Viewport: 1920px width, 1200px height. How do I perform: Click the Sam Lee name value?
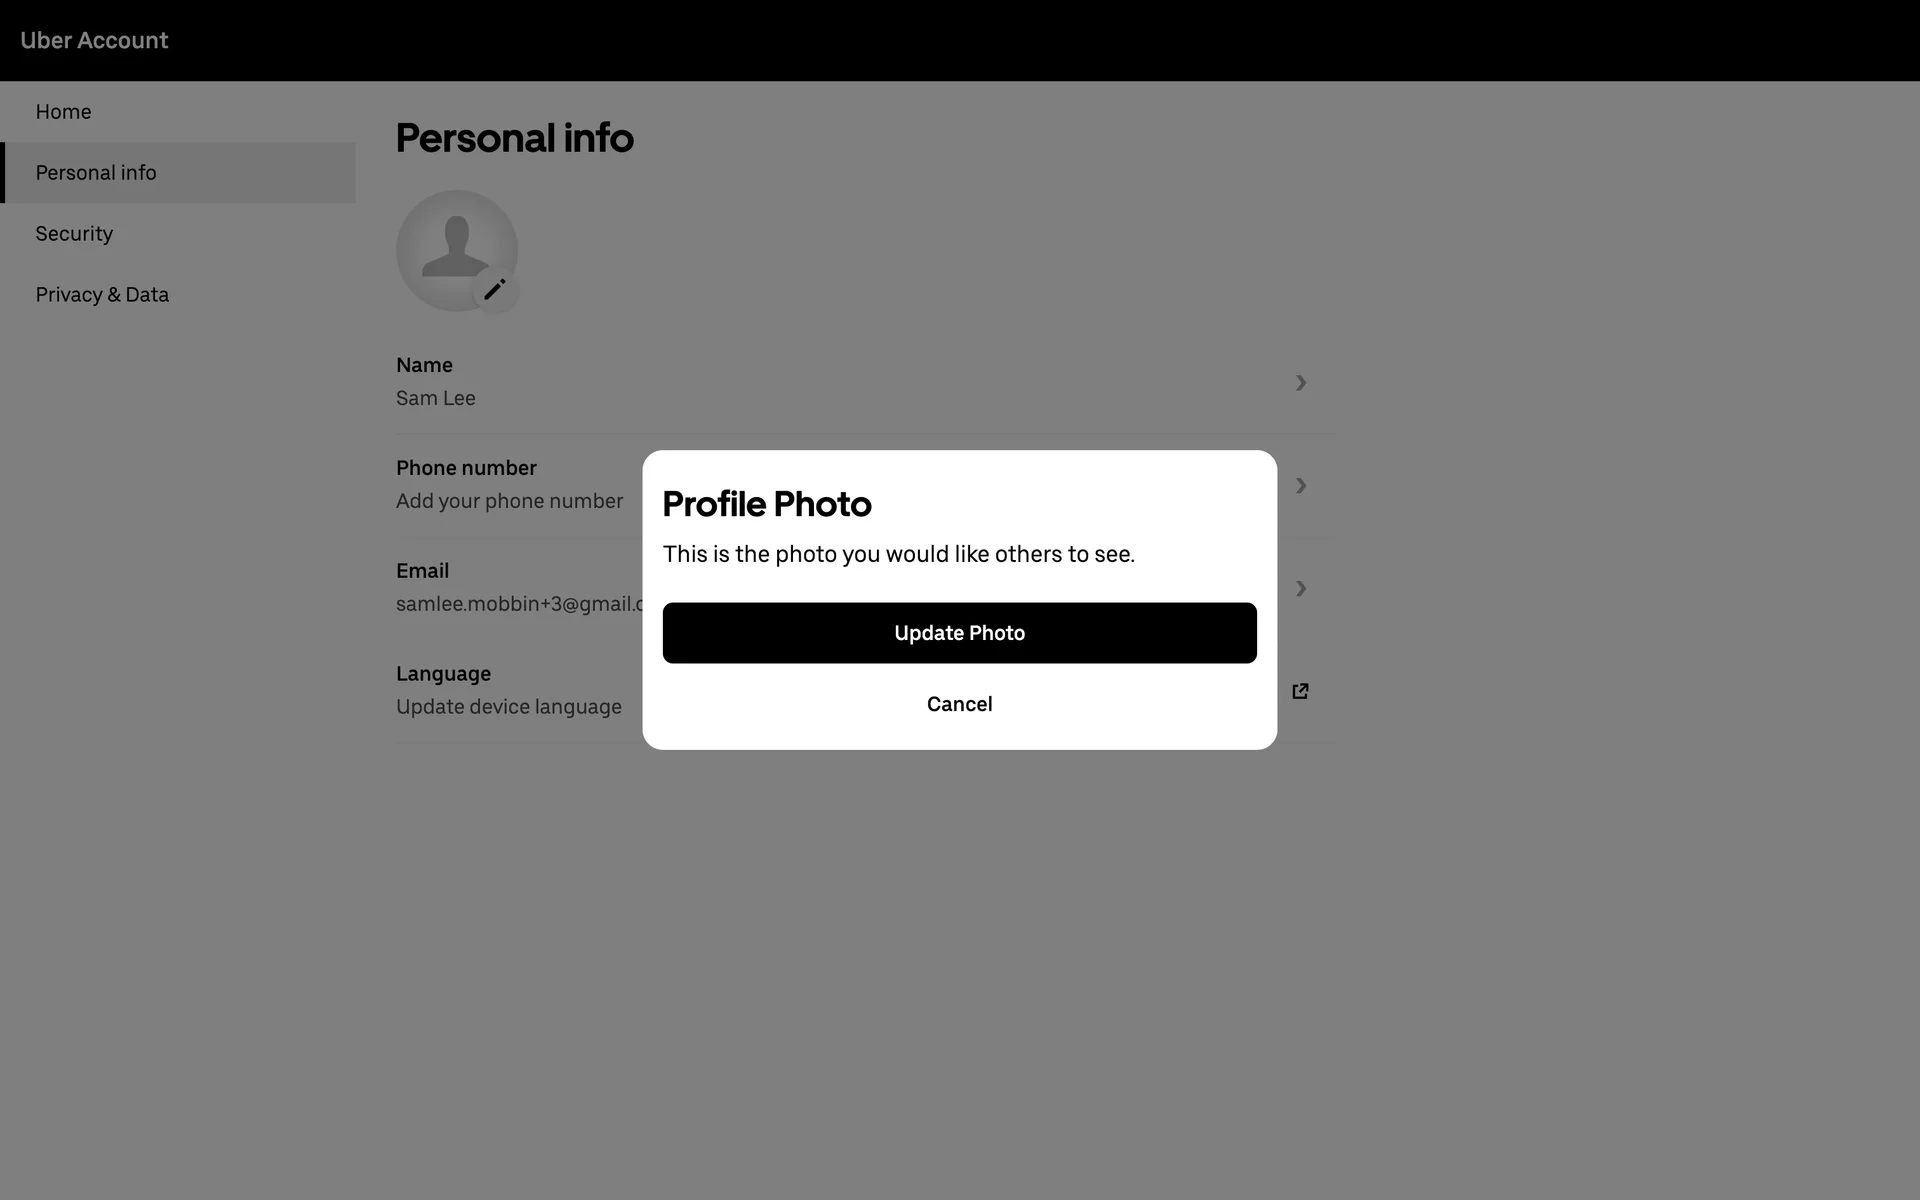point(436,398)
